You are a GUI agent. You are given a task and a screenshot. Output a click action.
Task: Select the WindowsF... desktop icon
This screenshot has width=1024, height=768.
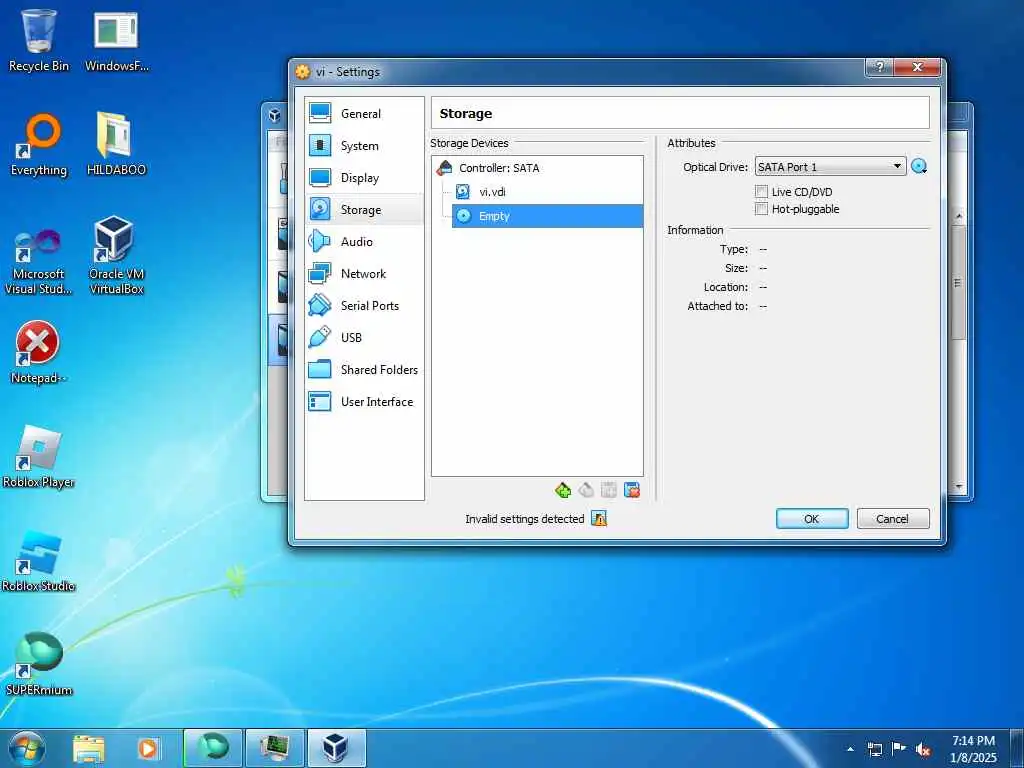point(116,40)
